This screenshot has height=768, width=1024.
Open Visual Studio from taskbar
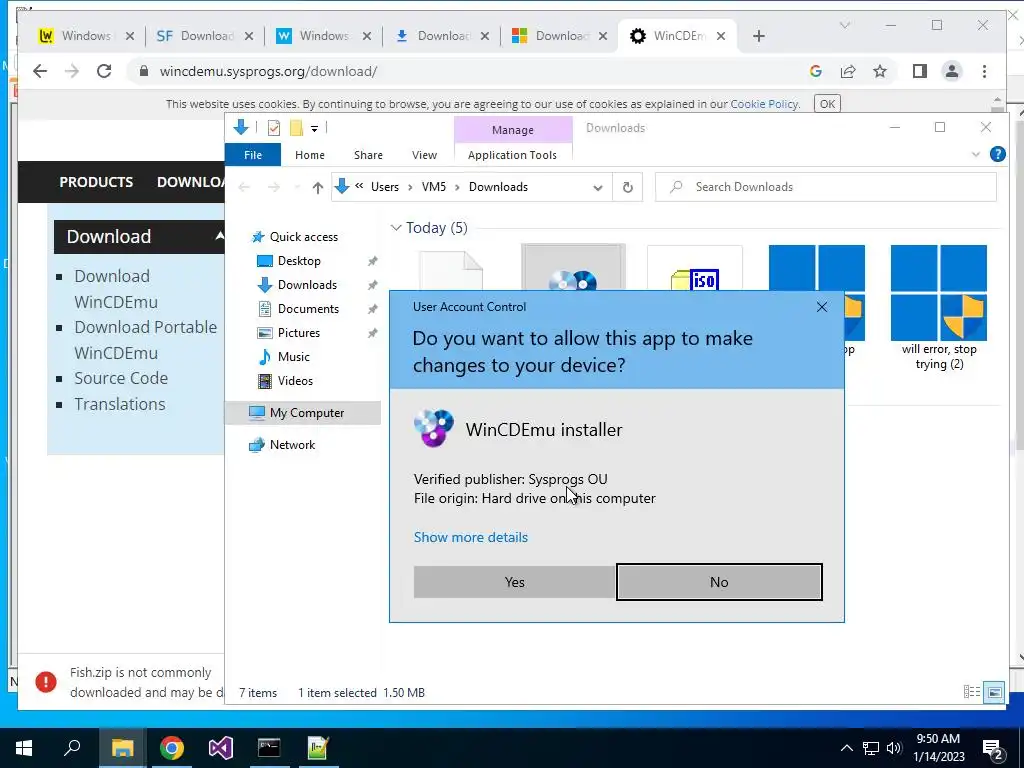221,748
